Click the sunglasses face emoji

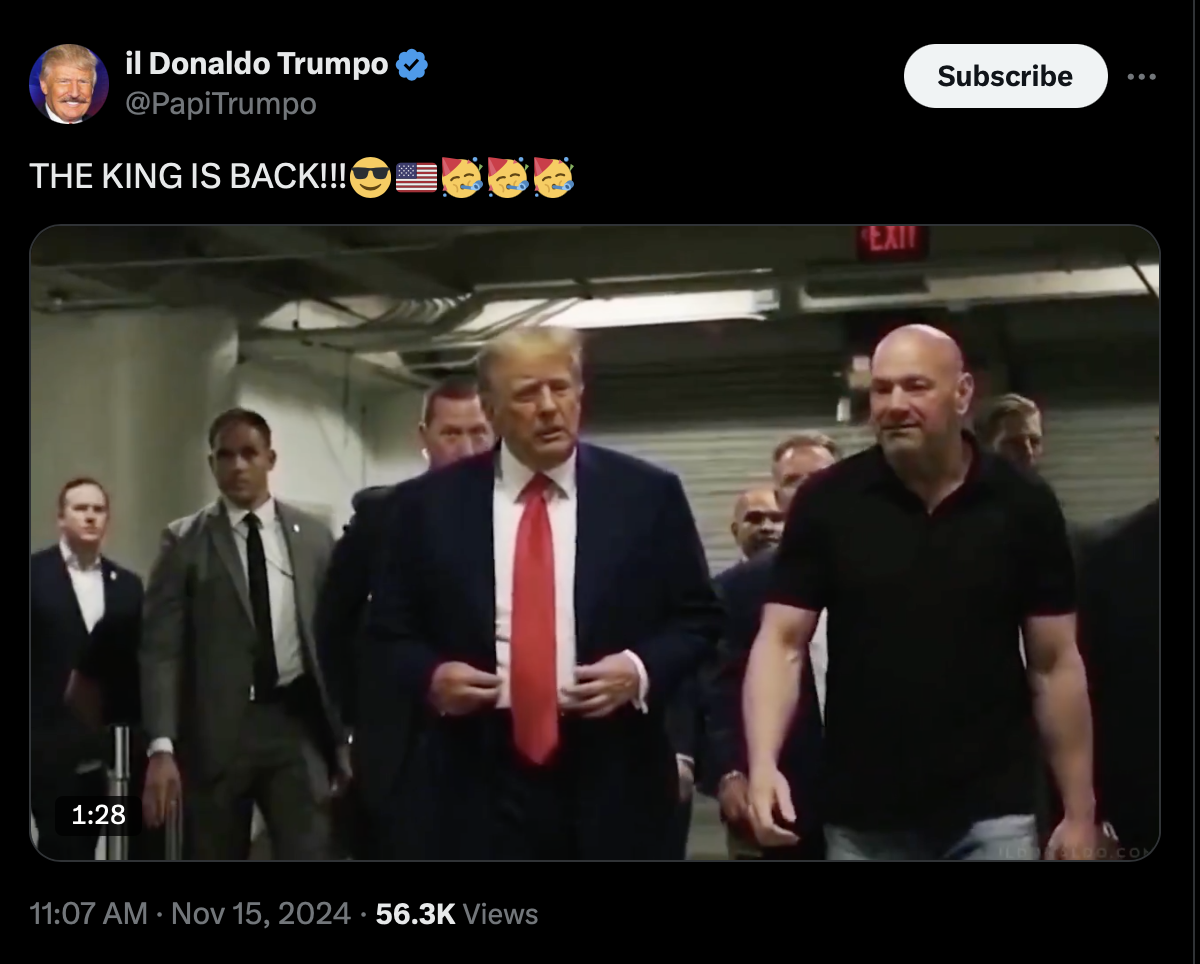370,177
